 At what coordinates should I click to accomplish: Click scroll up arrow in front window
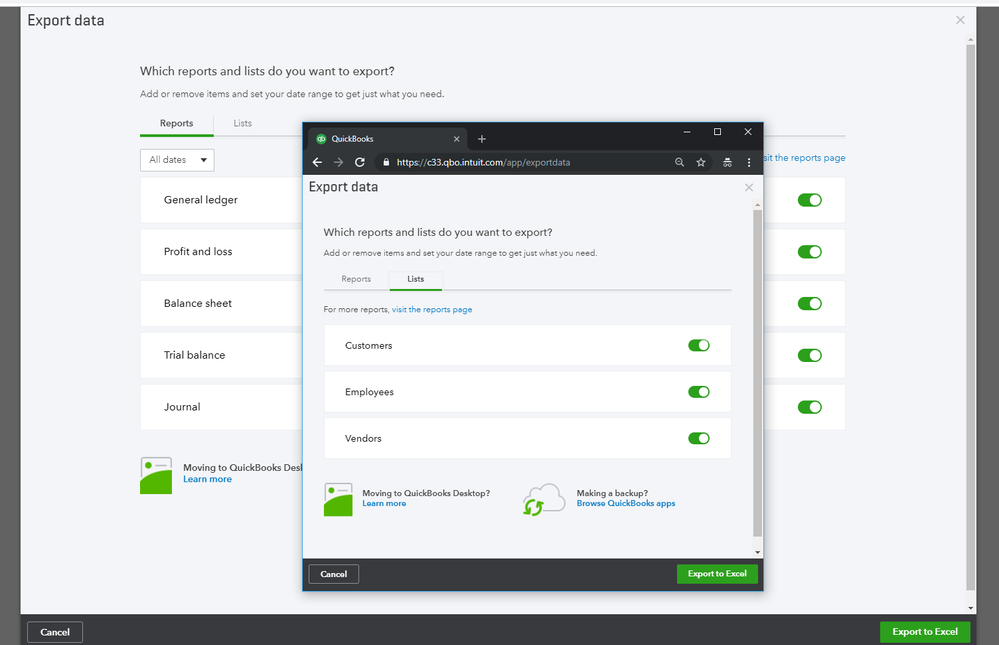tap(758, 205)
